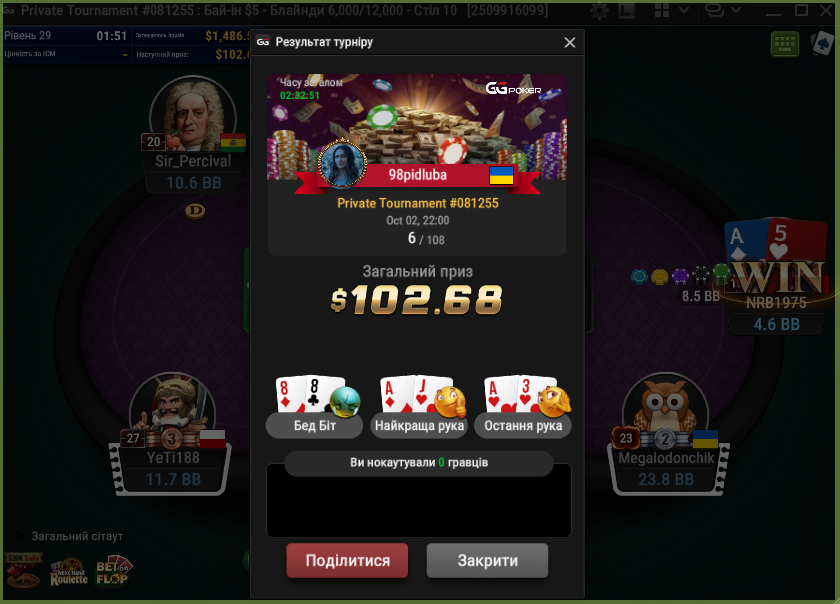Expand the grid layout dropdown arrow
Screen dimensions: 840x604
(684, 10)
